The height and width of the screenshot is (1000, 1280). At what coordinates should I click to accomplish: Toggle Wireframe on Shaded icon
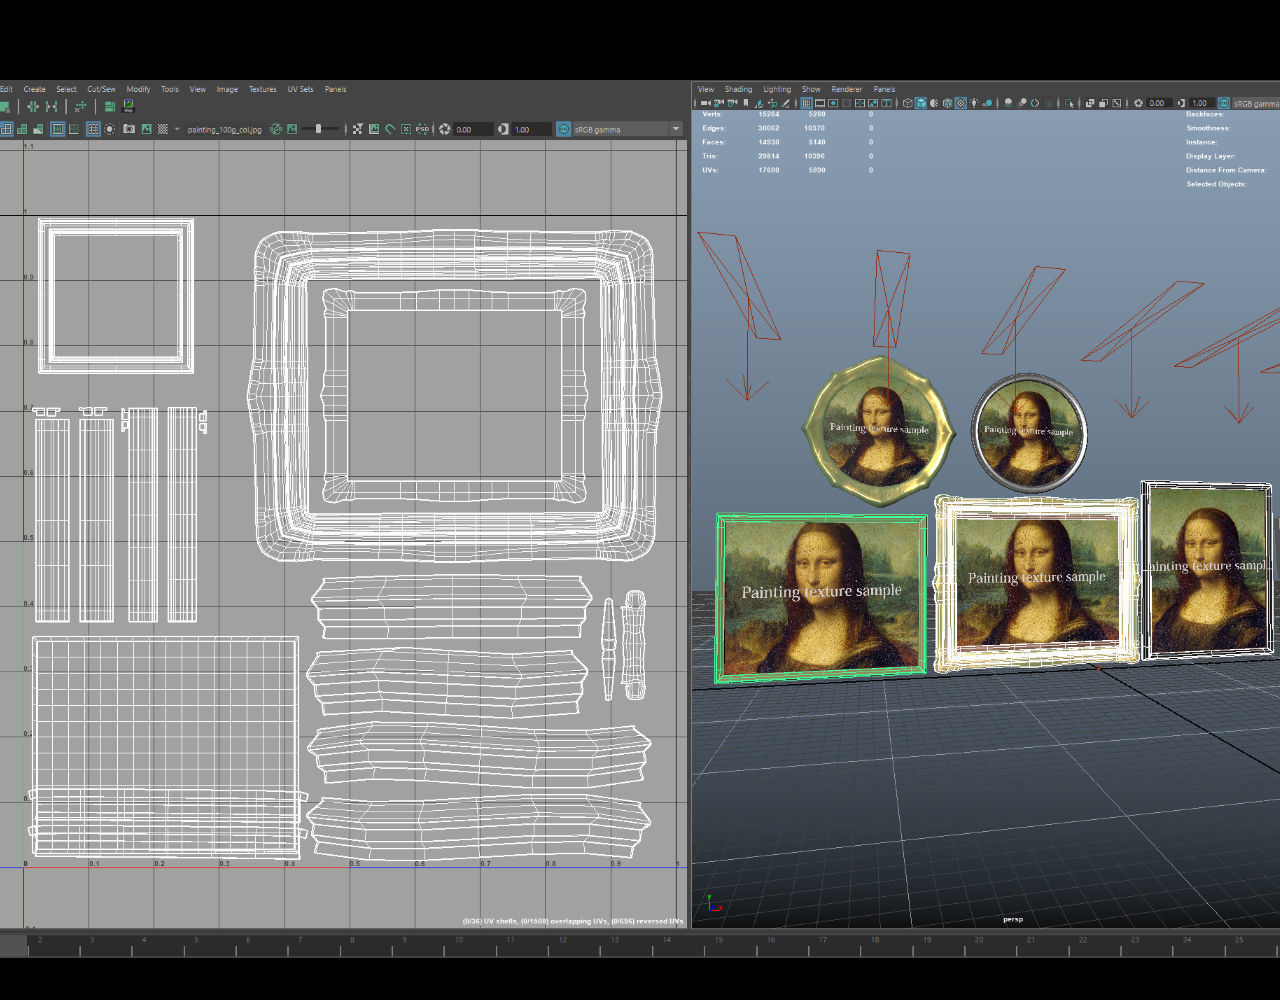pos(948,103)
